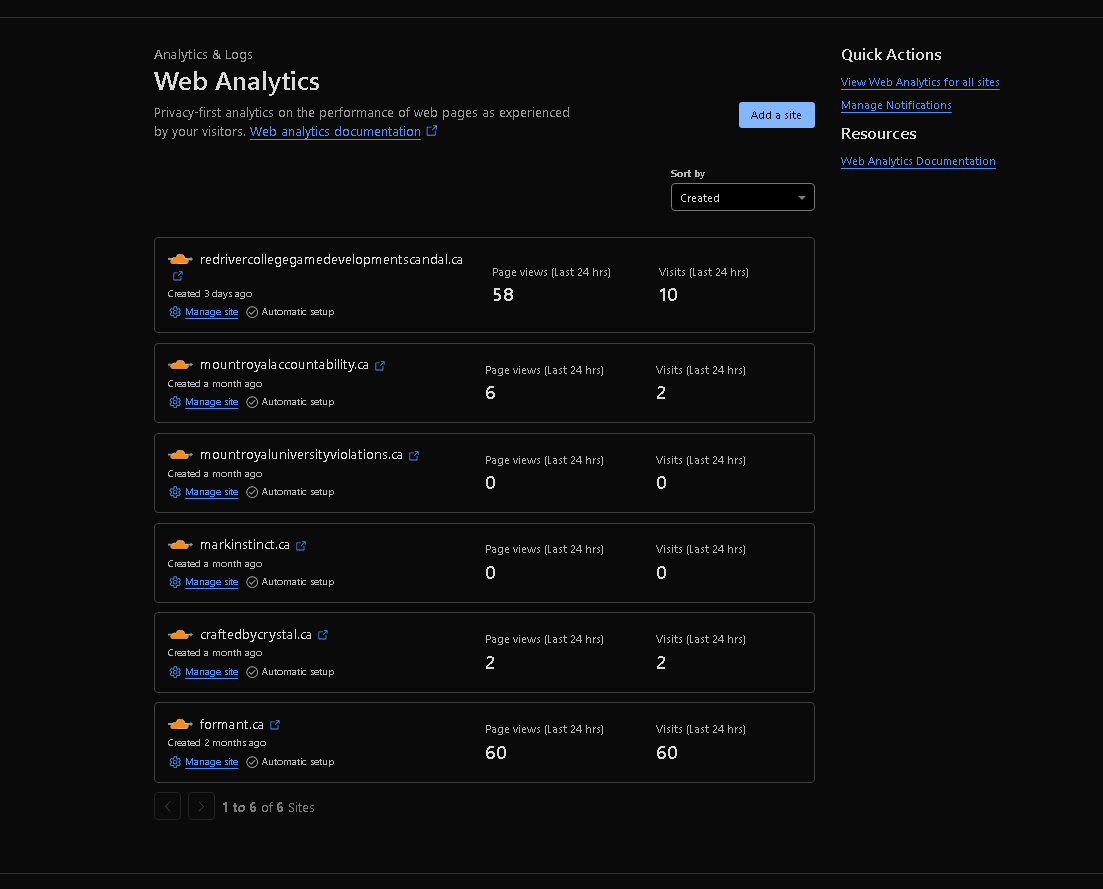Click Manage site for mountroyaluniversityviolations.ca
Viewport: 1103px width, 889px height.
point(212,492)
